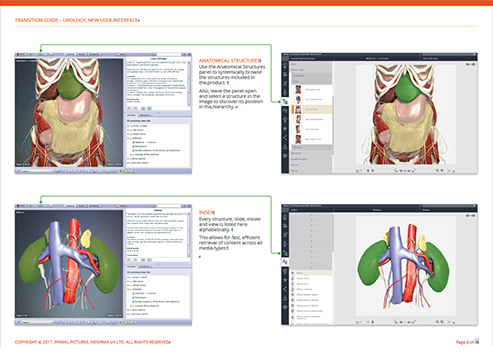Expand the Lymphatic system section in Anatomical Structures

tap(311, 159)
